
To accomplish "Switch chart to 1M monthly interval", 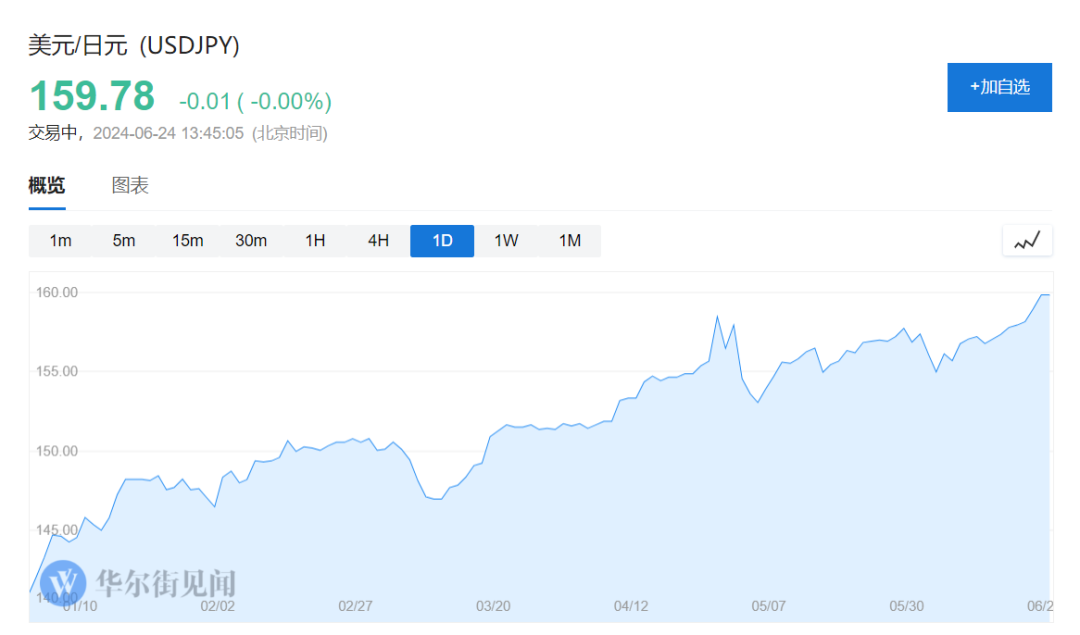I will tap(570, 241).
